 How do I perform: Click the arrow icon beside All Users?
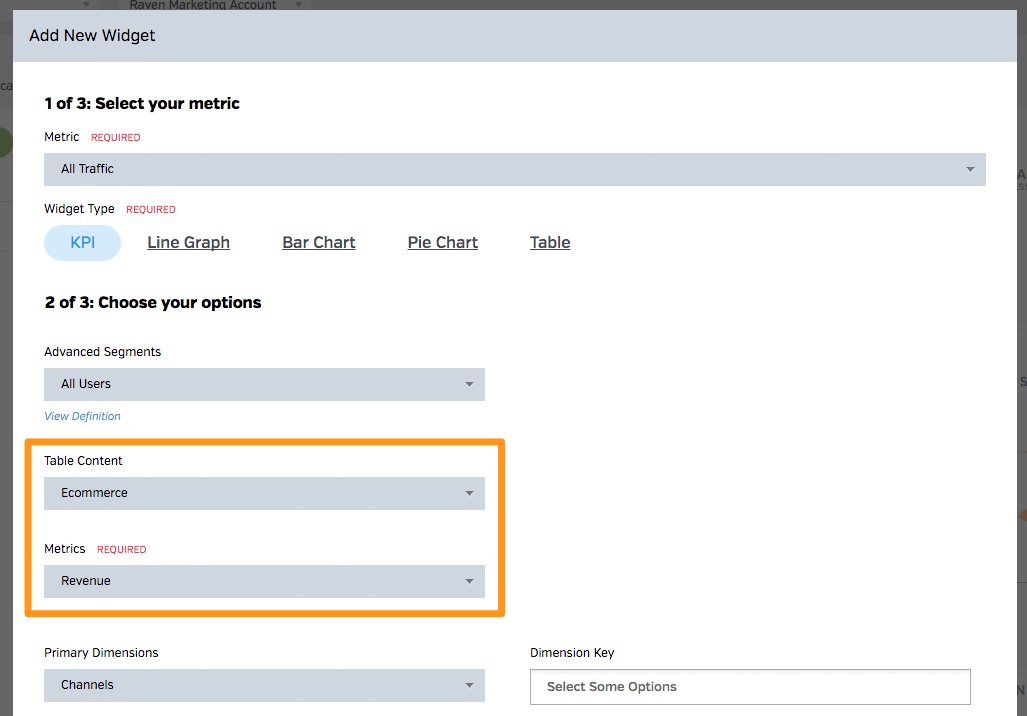(469, 384)
